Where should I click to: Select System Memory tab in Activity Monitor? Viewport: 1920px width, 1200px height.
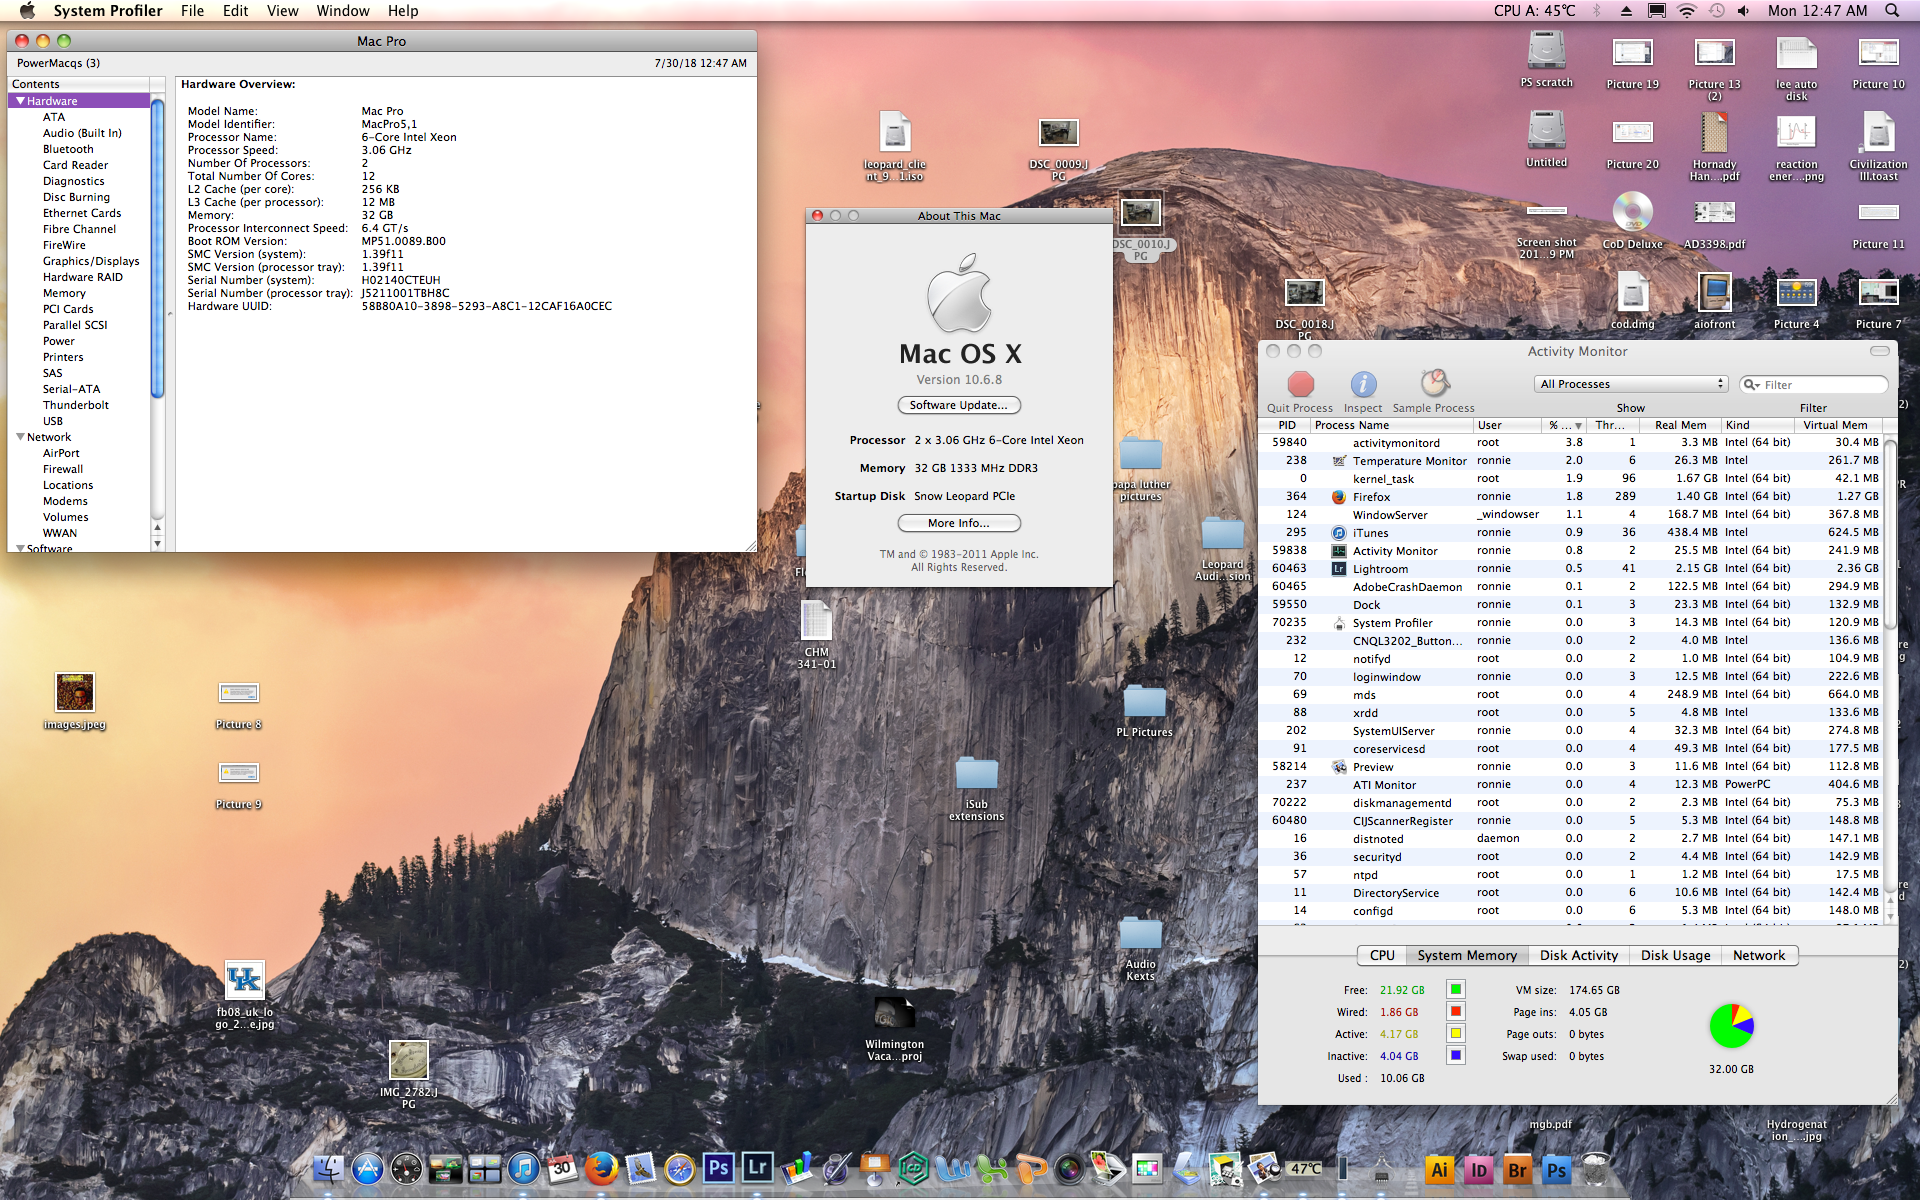click(x=1469, y=955)
